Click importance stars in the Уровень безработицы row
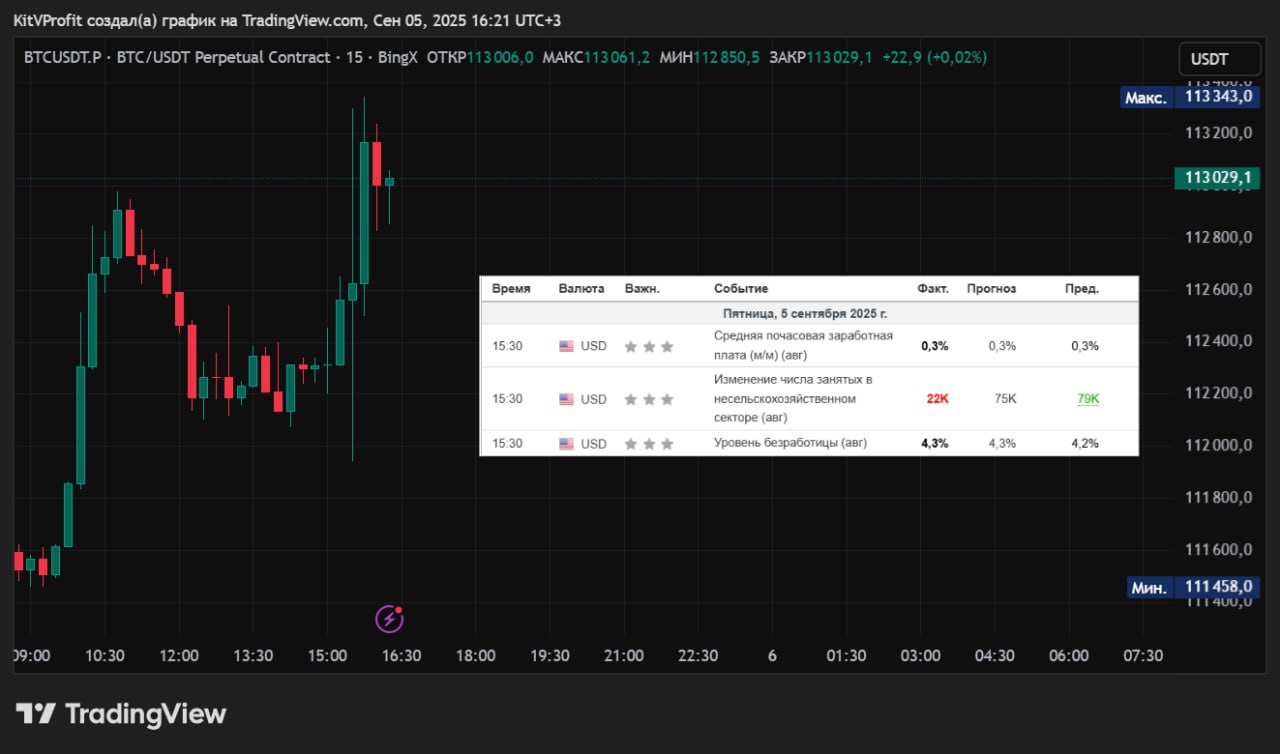Image resolution: width=1280 pixels, height=754 pixels. (649, 443)
